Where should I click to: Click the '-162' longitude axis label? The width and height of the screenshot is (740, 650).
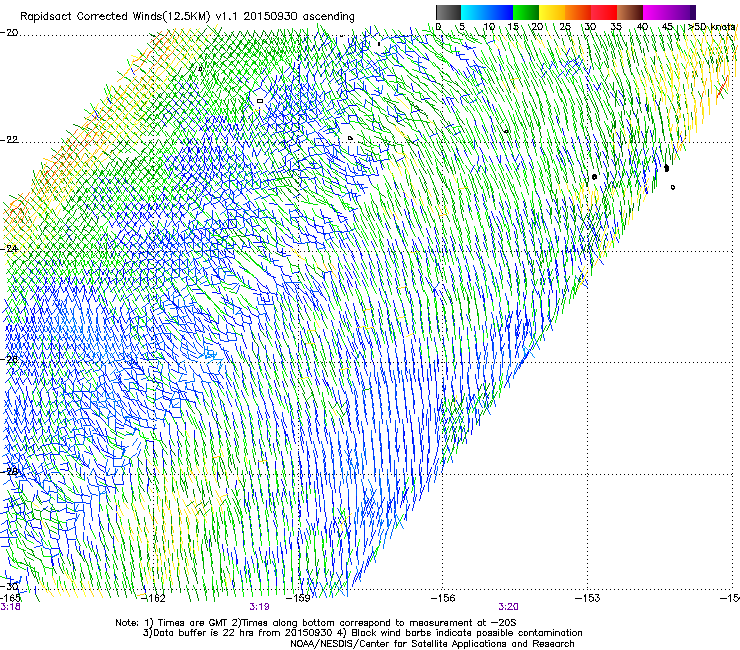[x=154, y=599]
